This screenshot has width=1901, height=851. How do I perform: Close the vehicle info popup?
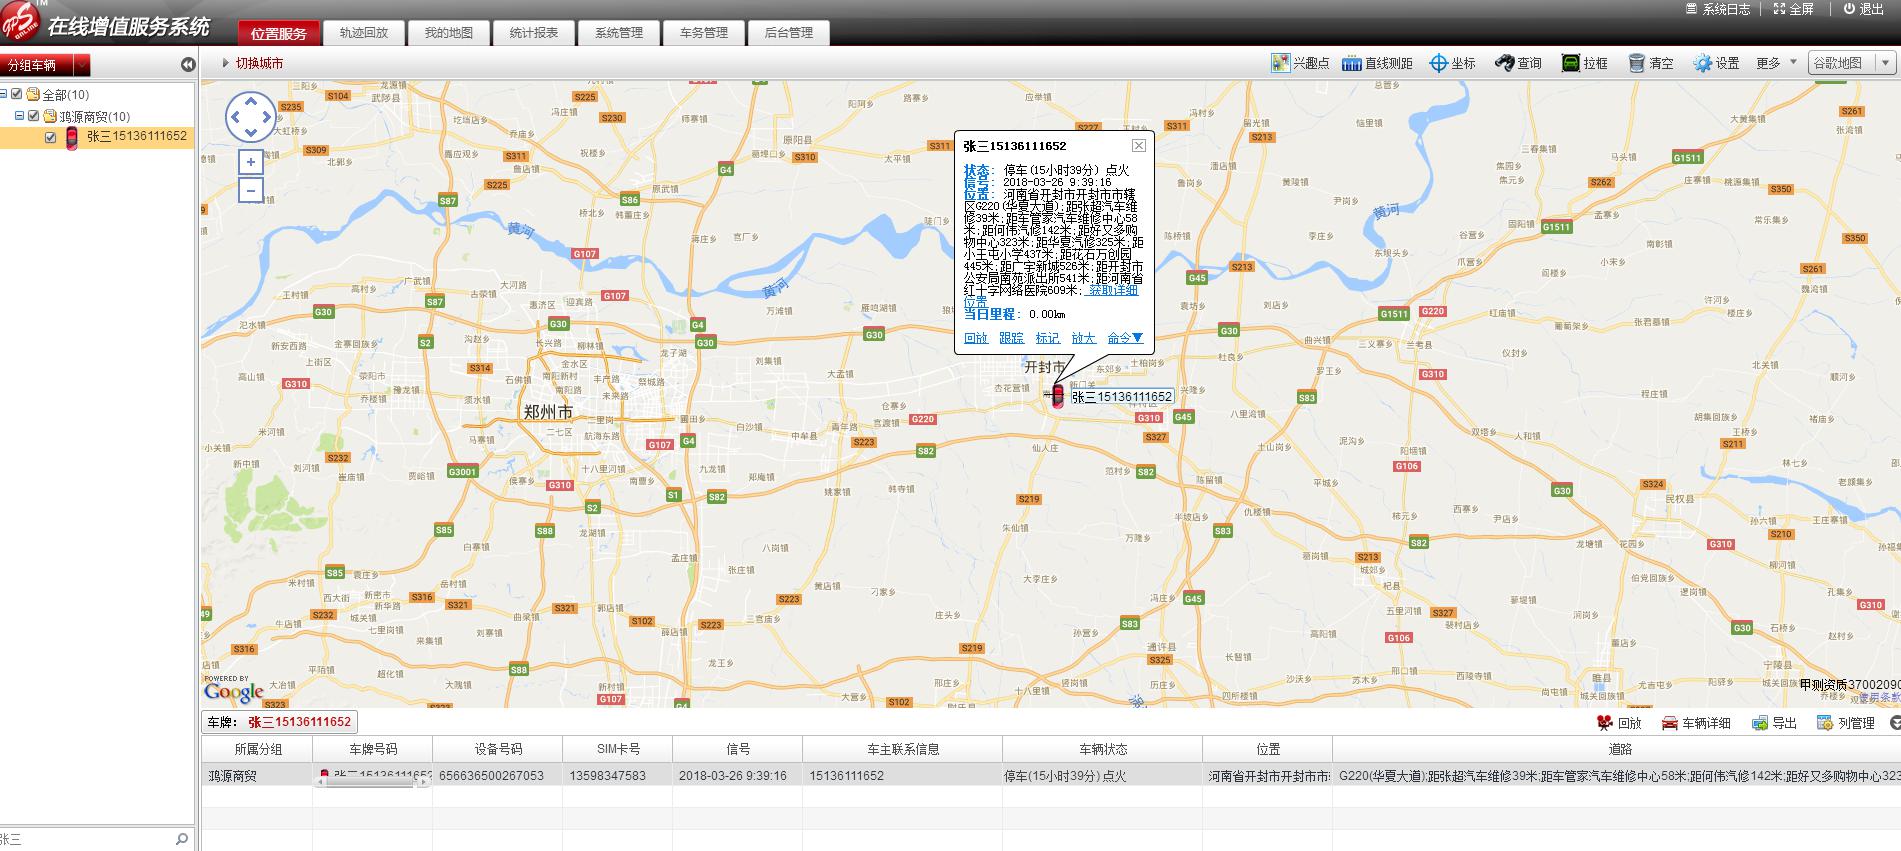tap(1138, 146)
